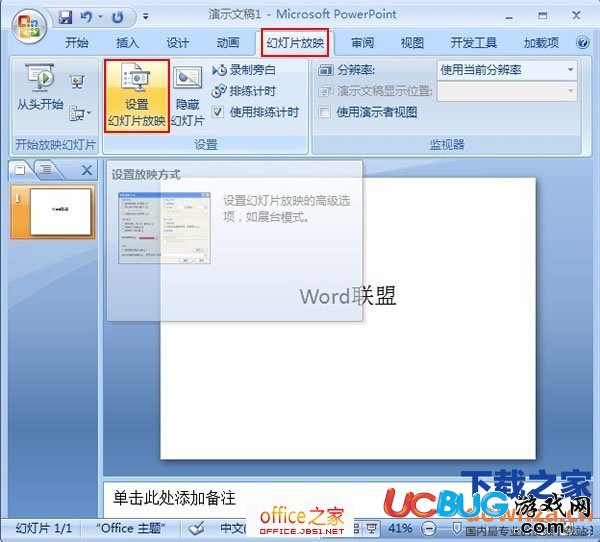
Task: Click 隐藏幻灯片 button
Action: click(188, 96)
